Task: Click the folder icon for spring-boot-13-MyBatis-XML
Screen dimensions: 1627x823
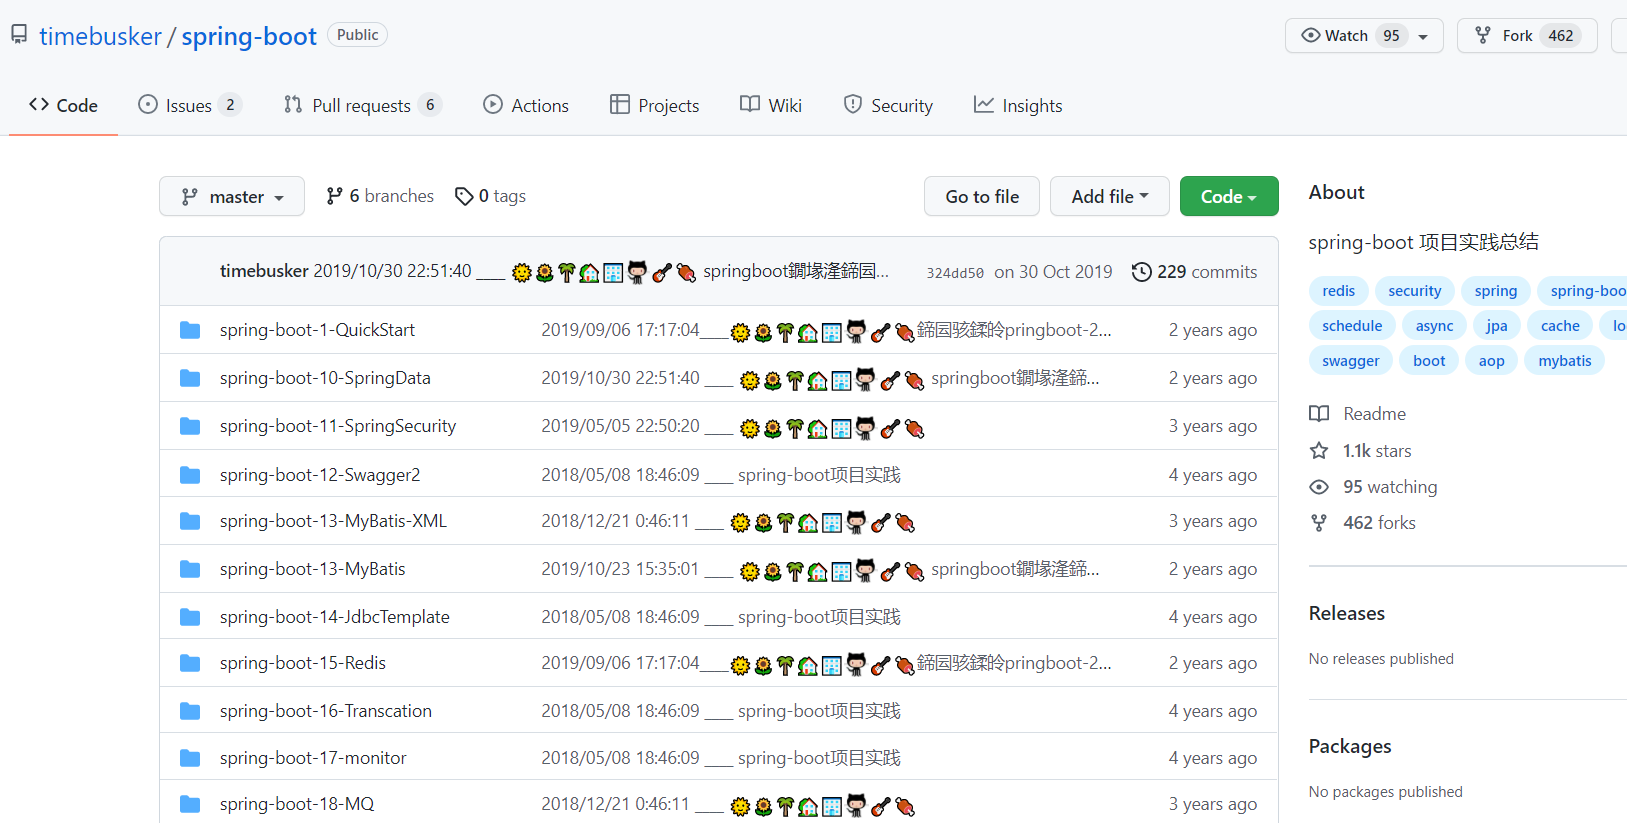Action: 190,521
